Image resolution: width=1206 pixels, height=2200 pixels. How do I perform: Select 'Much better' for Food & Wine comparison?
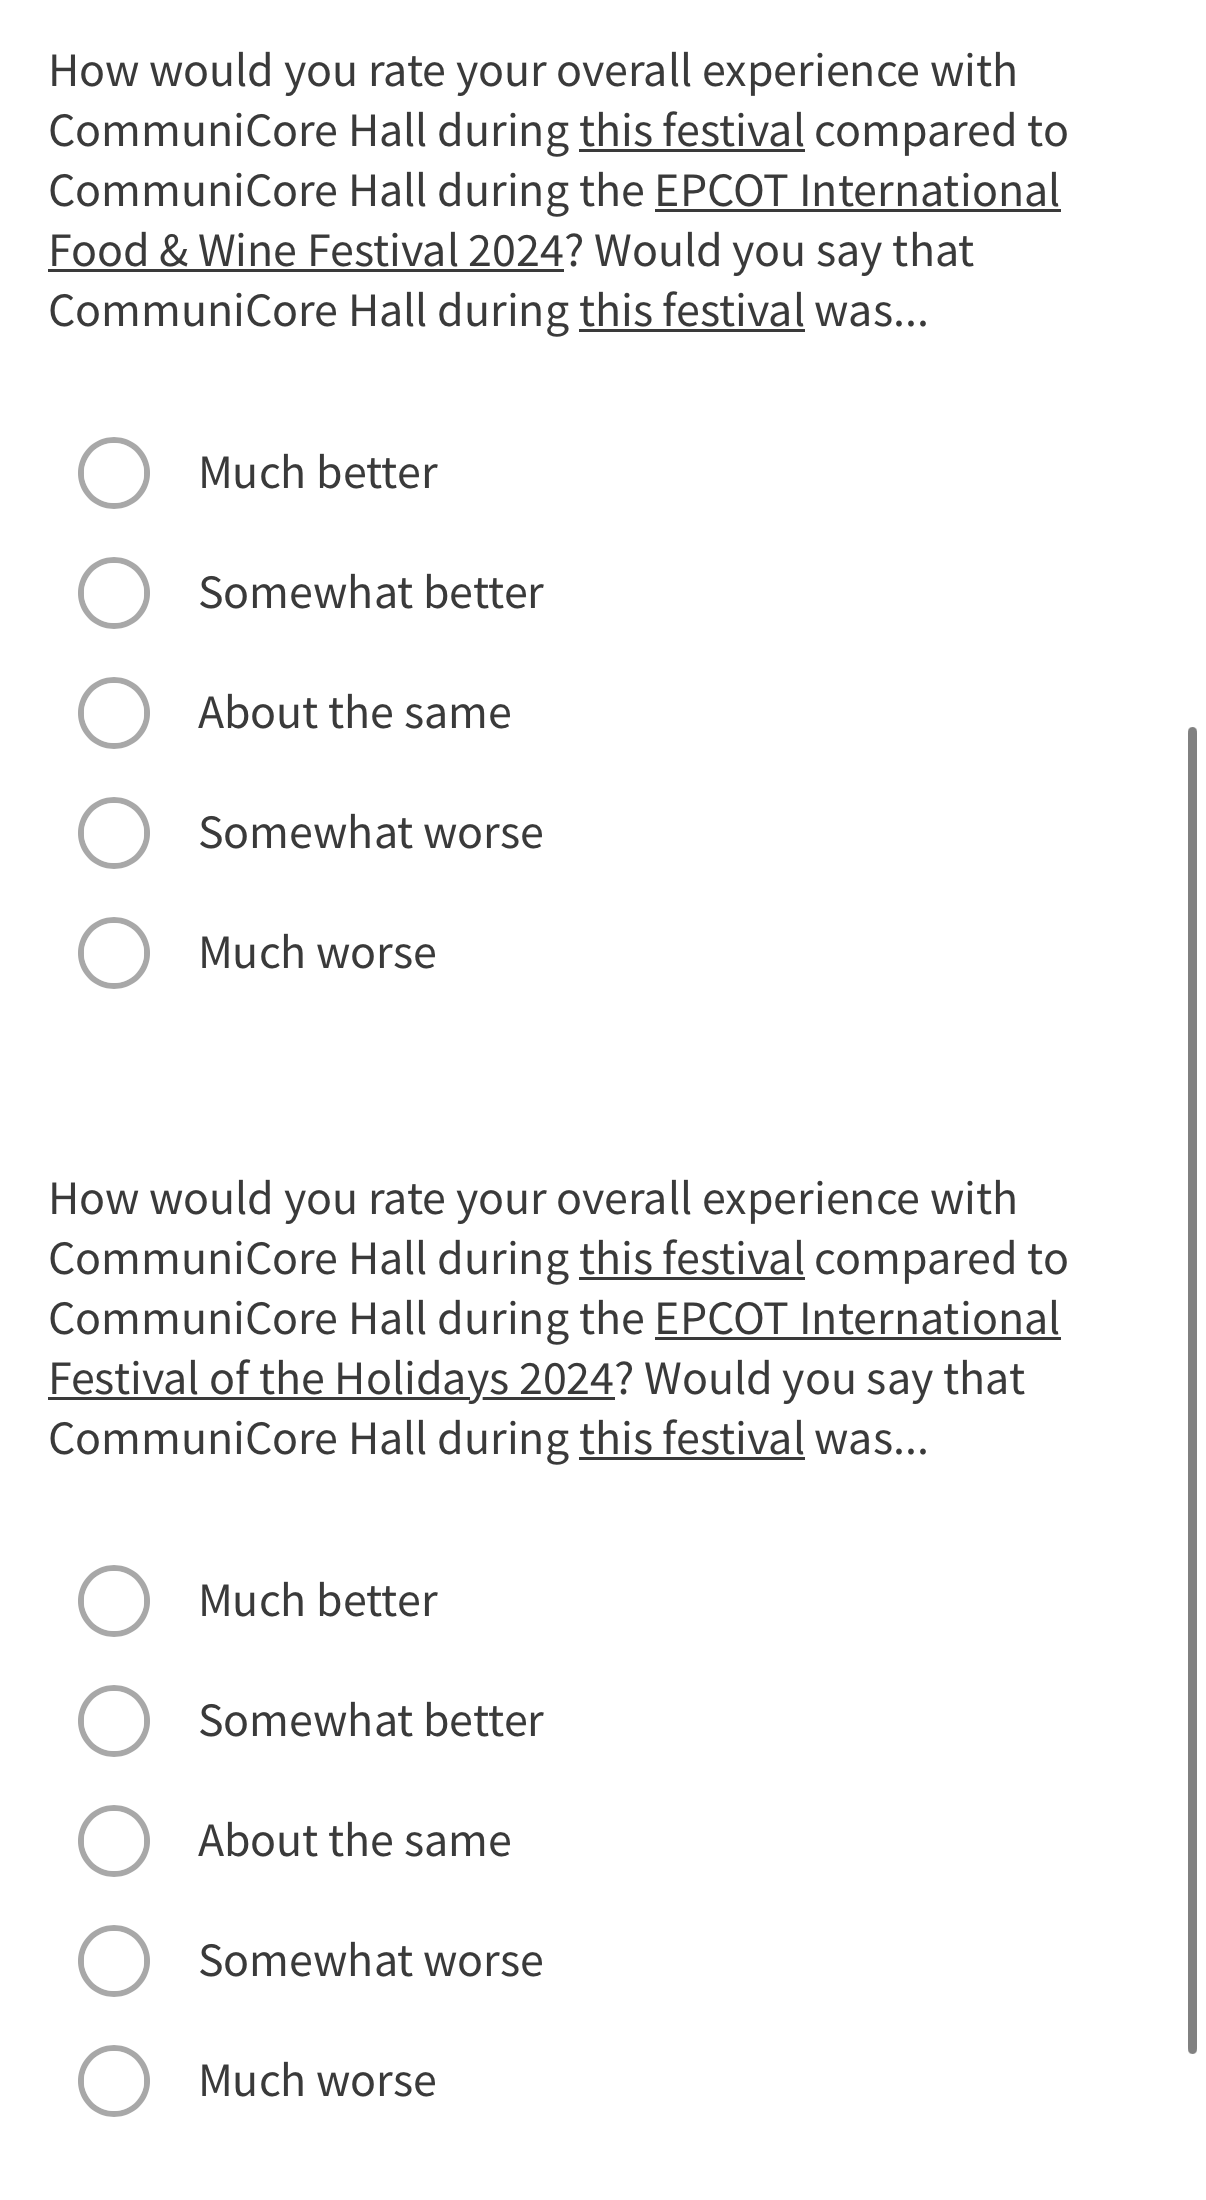pos(114,473)
